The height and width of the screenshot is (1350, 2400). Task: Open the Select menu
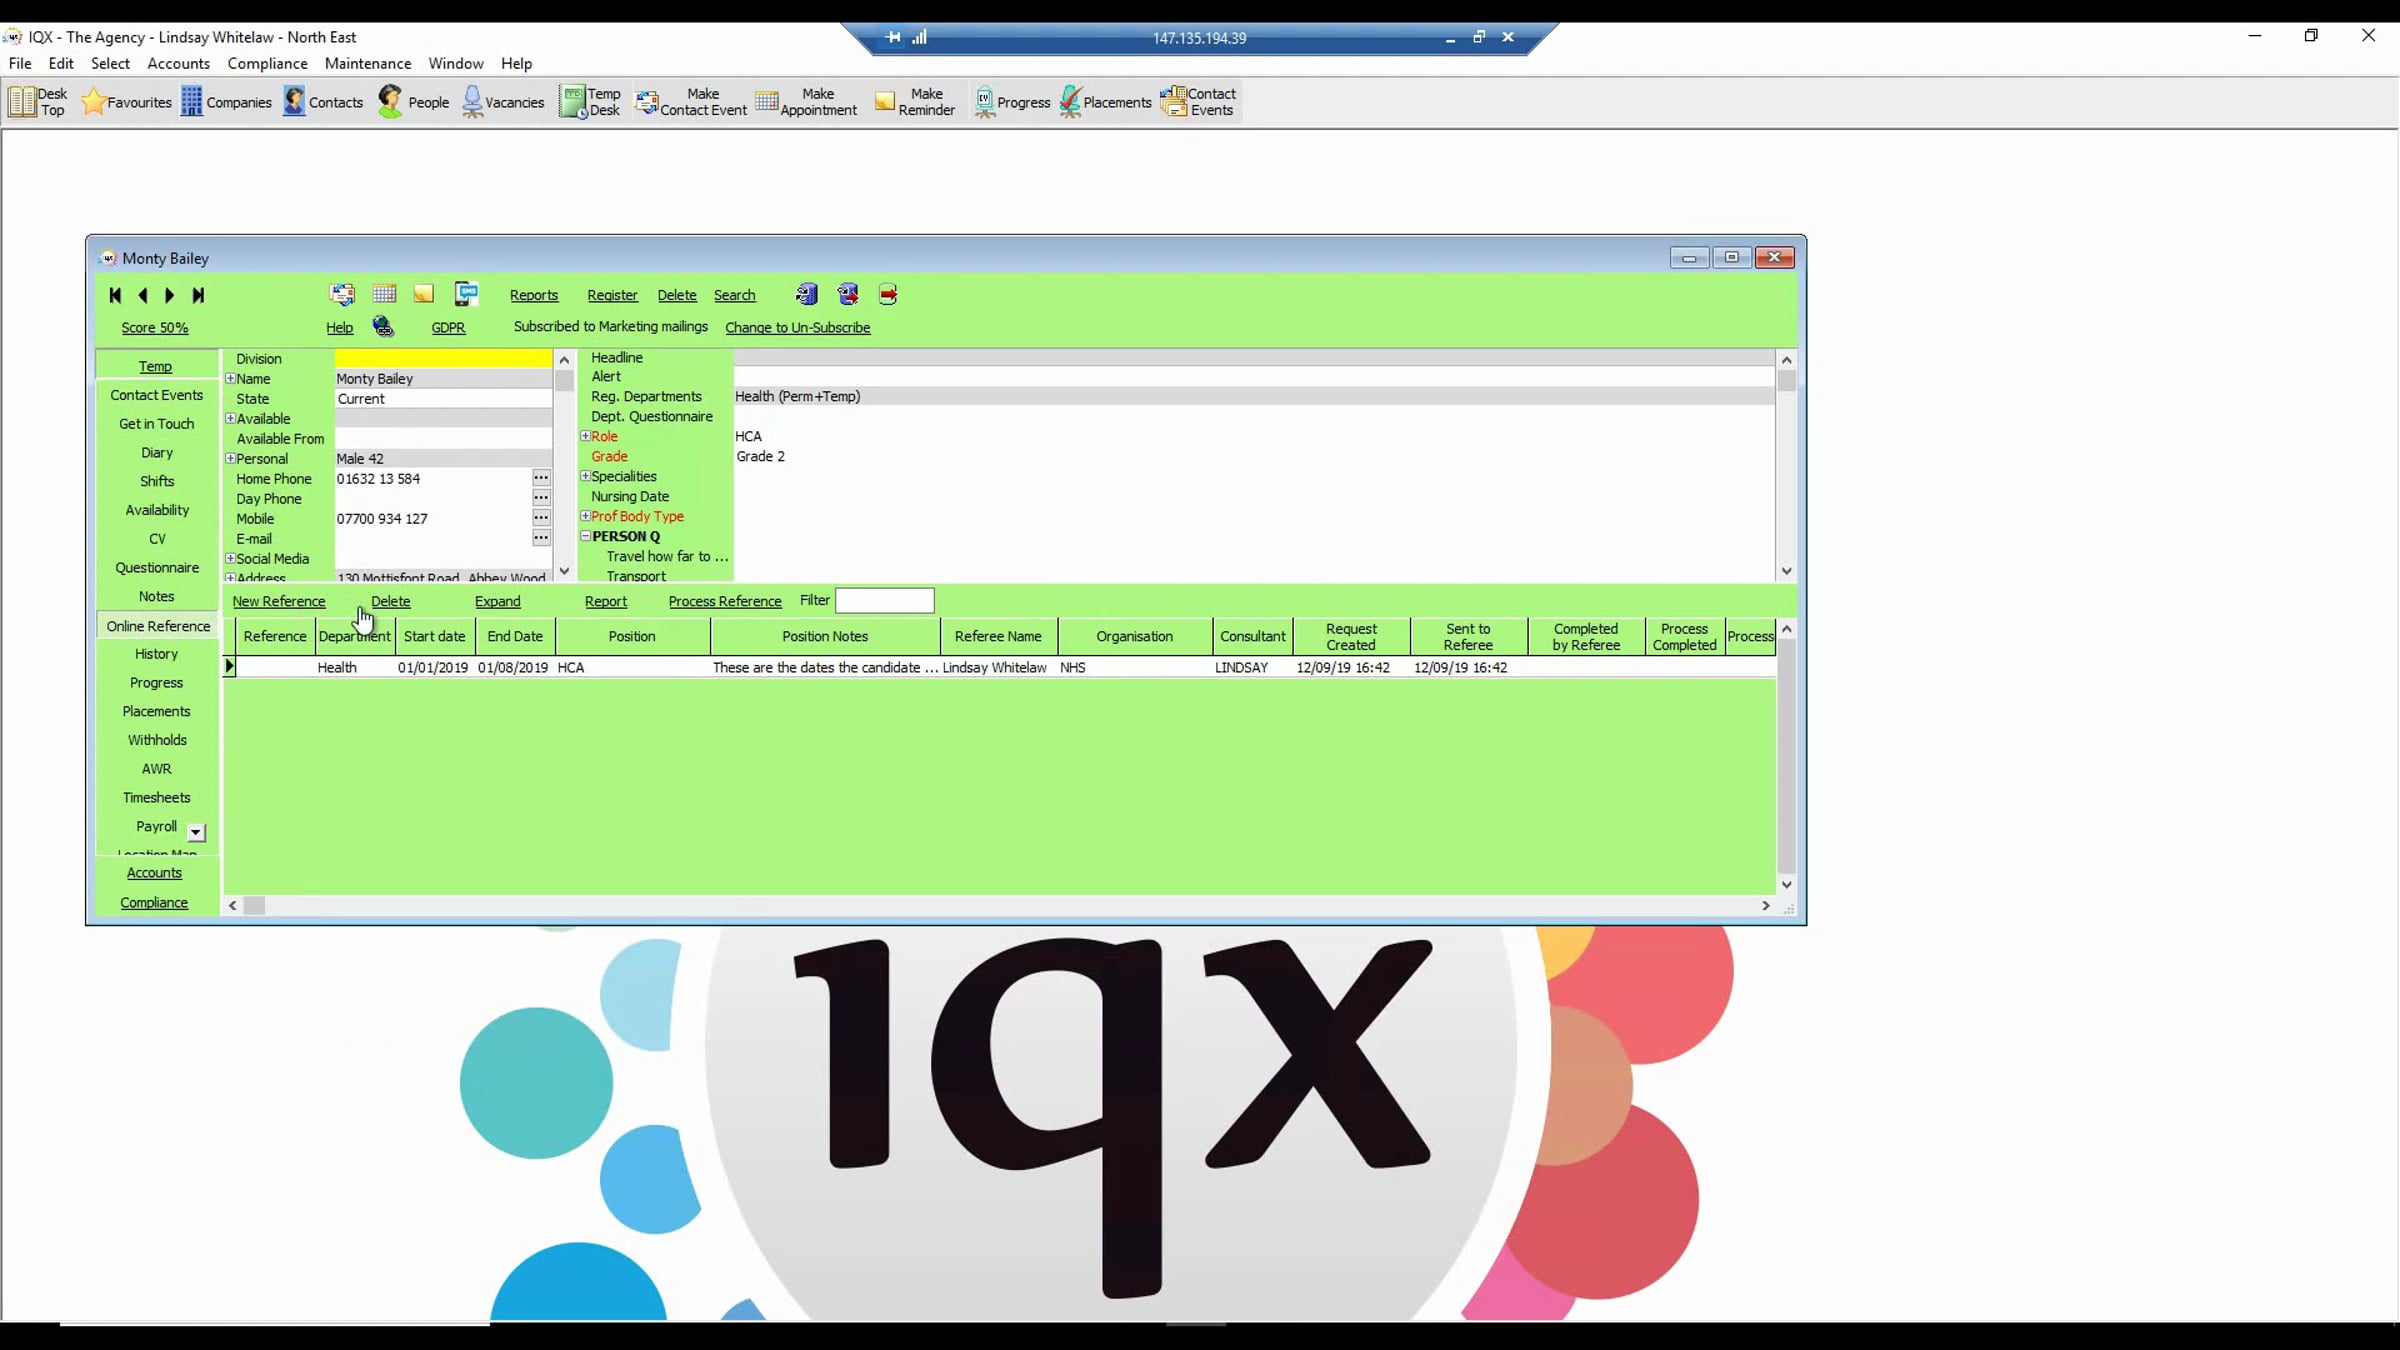pyautogui.click(x=110, y=63)
